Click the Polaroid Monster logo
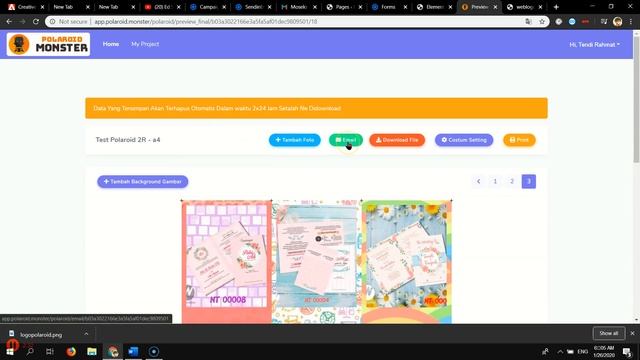Image resolution: width=640 pixels, height=360 pixels. 48,44
